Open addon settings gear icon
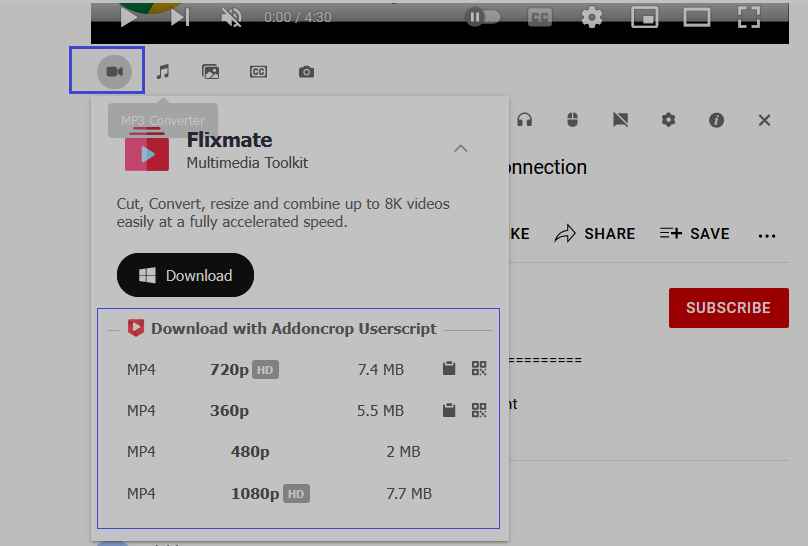Viewport: 808px width, 546px height. point(668,120)
